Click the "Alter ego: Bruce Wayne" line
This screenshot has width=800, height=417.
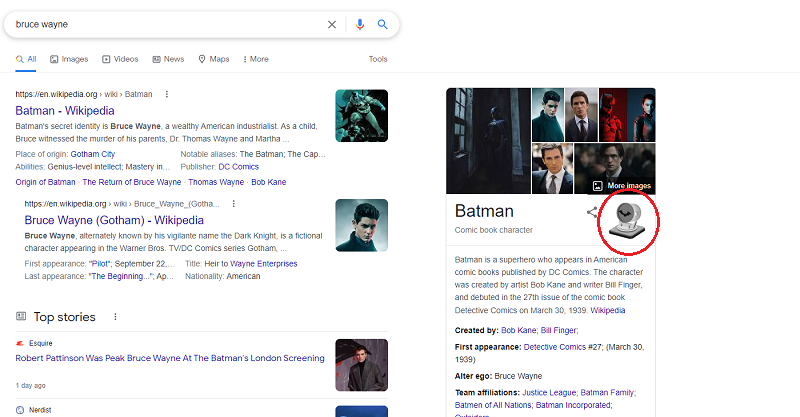[x=498, y=376]
